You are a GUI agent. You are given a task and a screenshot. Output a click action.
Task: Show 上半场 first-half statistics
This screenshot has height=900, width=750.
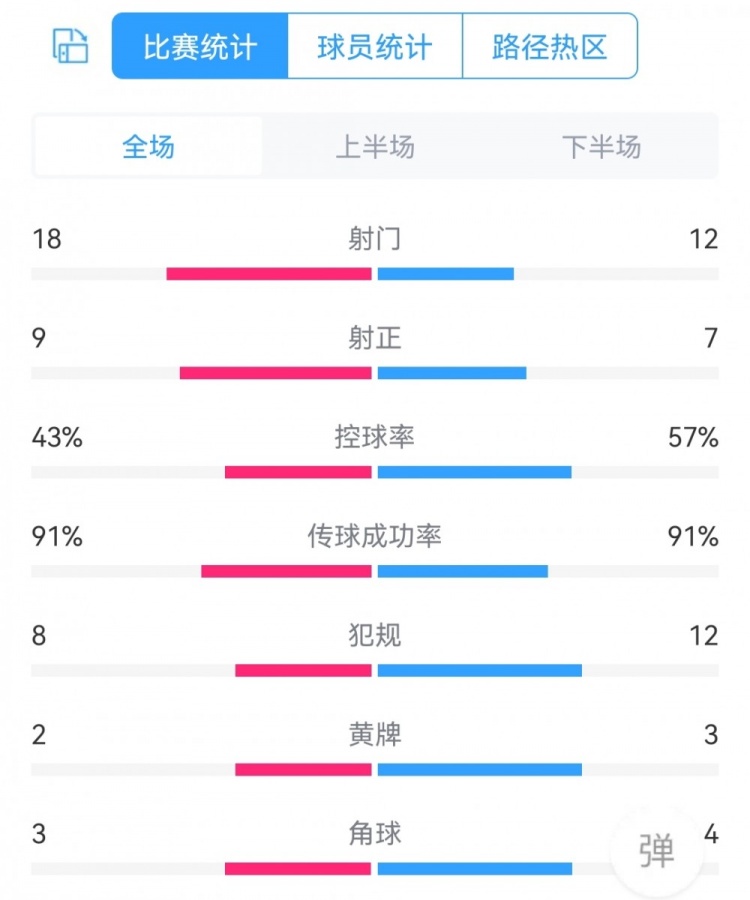[375, 147]
